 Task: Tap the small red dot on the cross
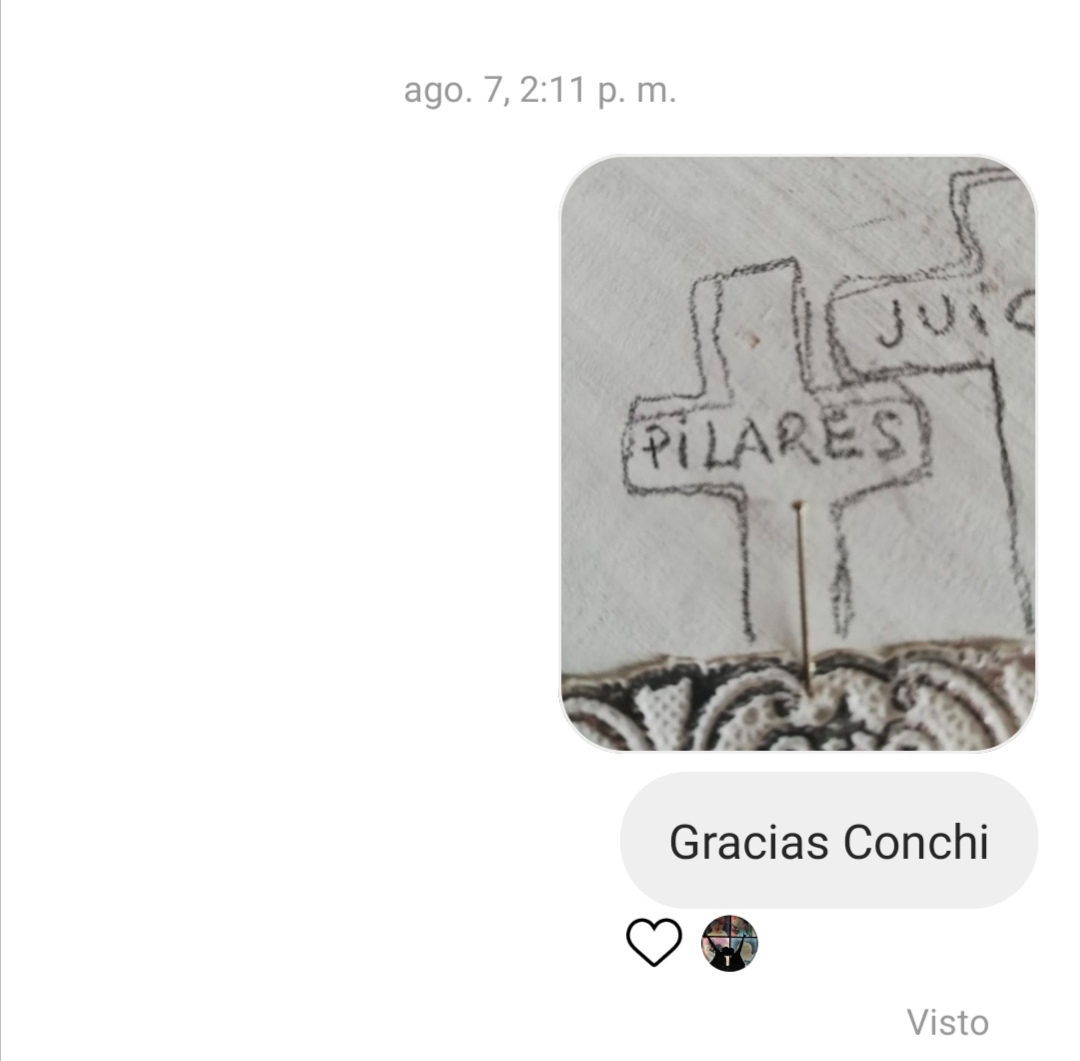[x=753, y=340]
